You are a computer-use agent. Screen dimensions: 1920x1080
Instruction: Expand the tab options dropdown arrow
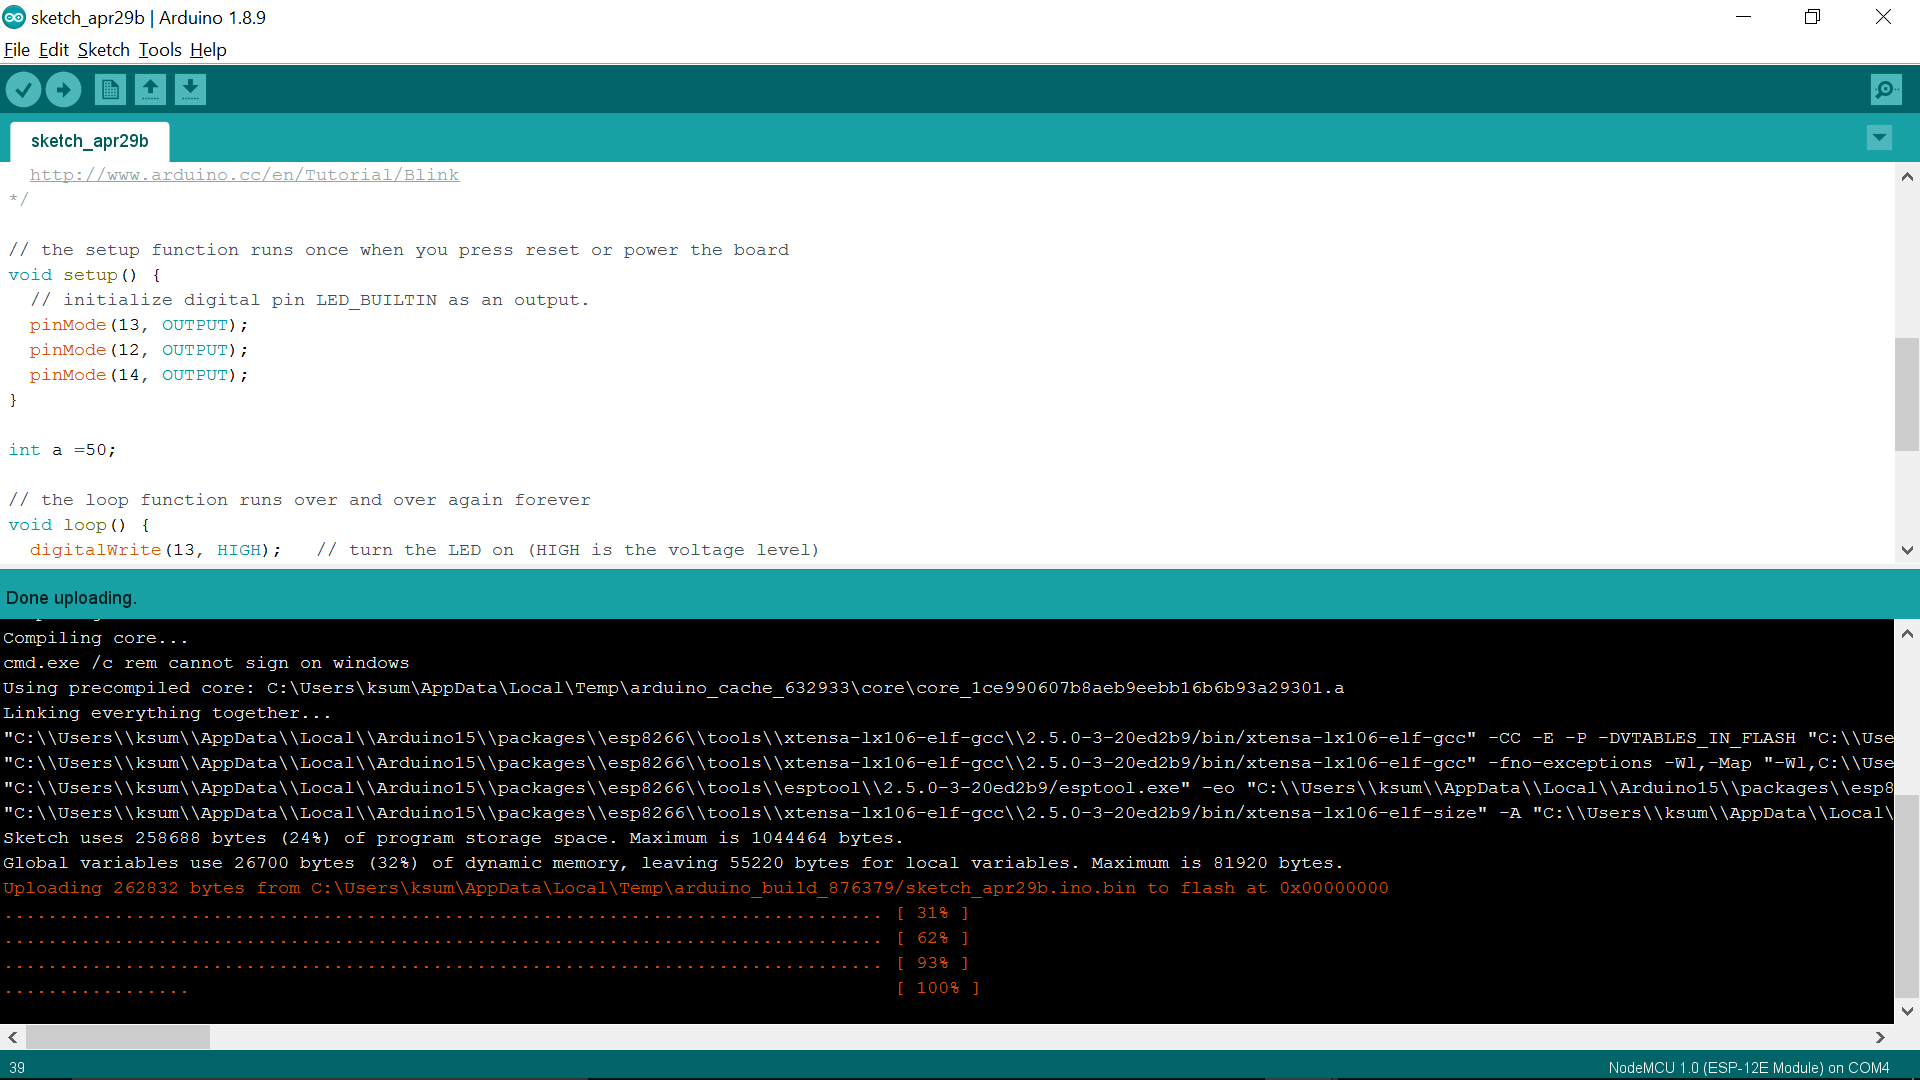1879,138
